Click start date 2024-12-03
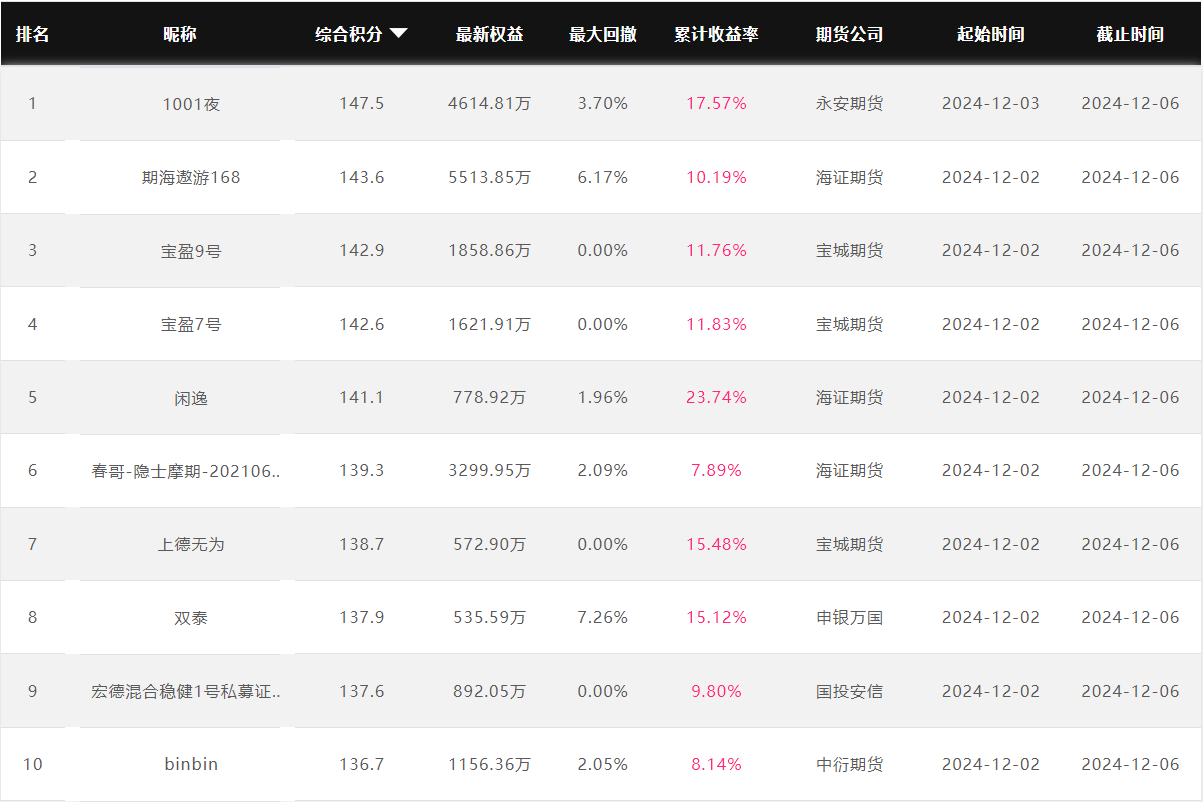 pos(990,104)
